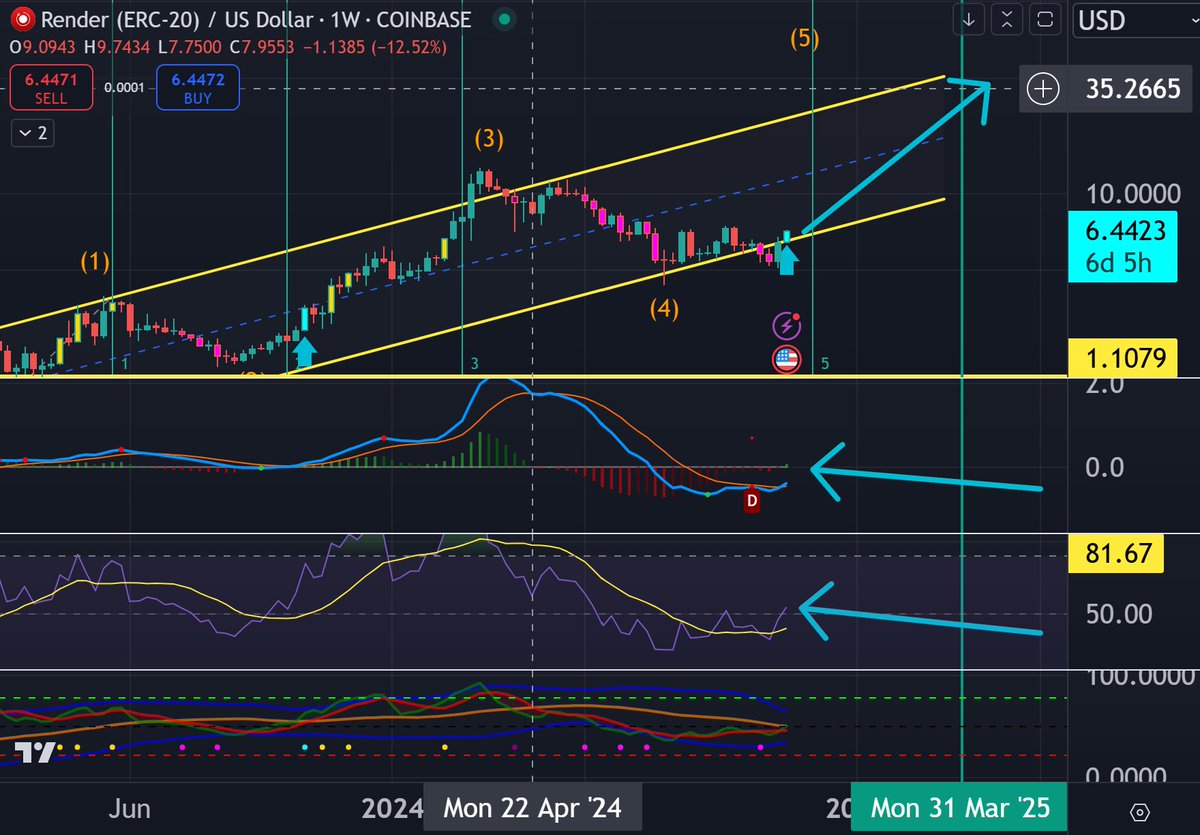Click the US flag economic event icon

point(786,360)
